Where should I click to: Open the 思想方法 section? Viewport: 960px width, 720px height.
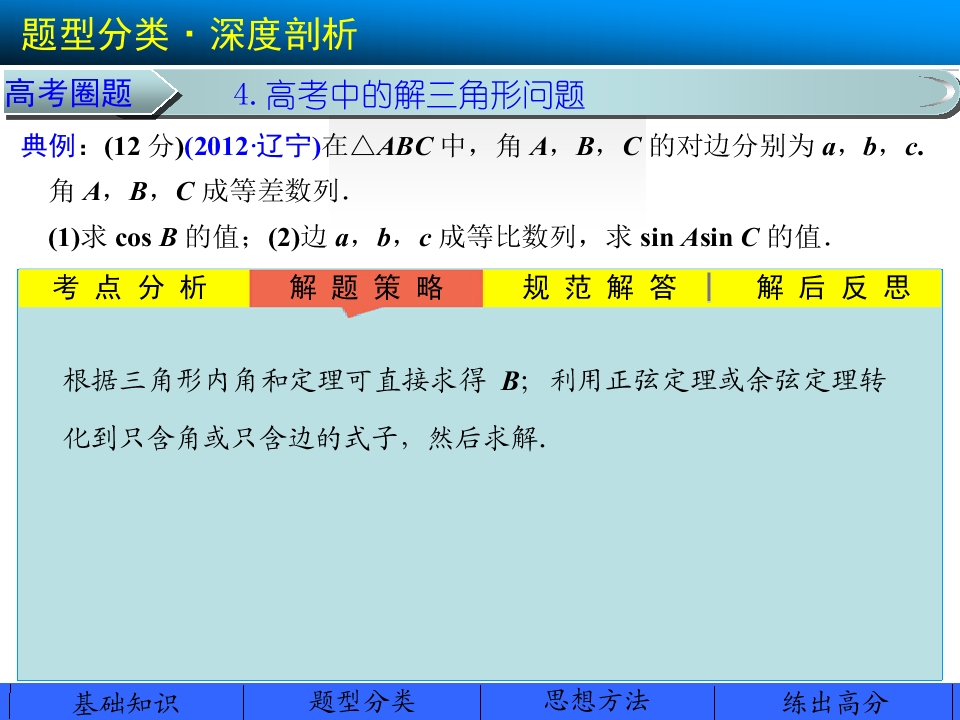coord(597,702)
